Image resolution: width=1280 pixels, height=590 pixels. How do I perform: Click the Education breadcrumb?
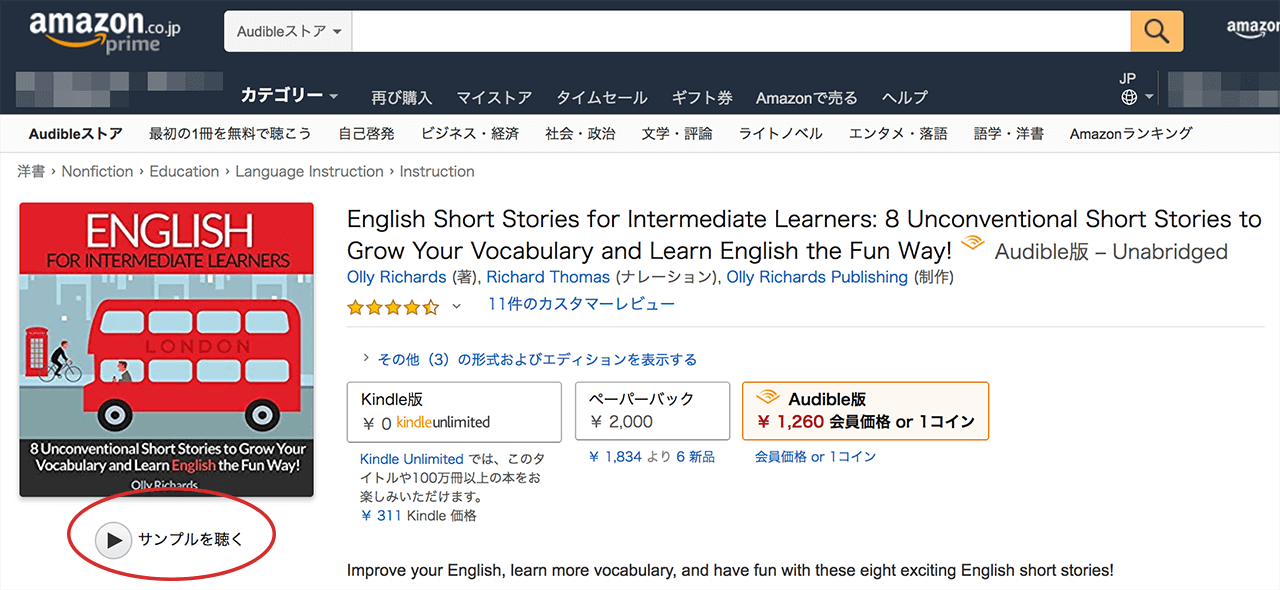coord(184,171)
